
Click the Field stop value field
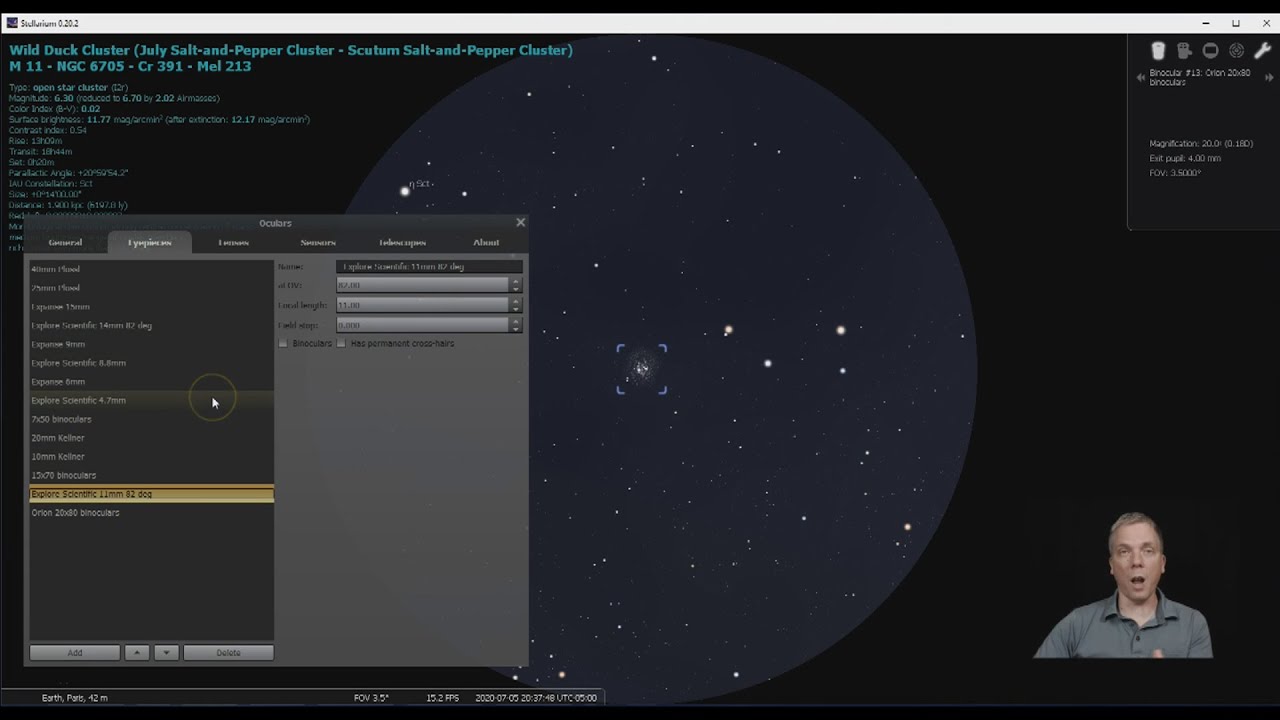pos(423,325)
